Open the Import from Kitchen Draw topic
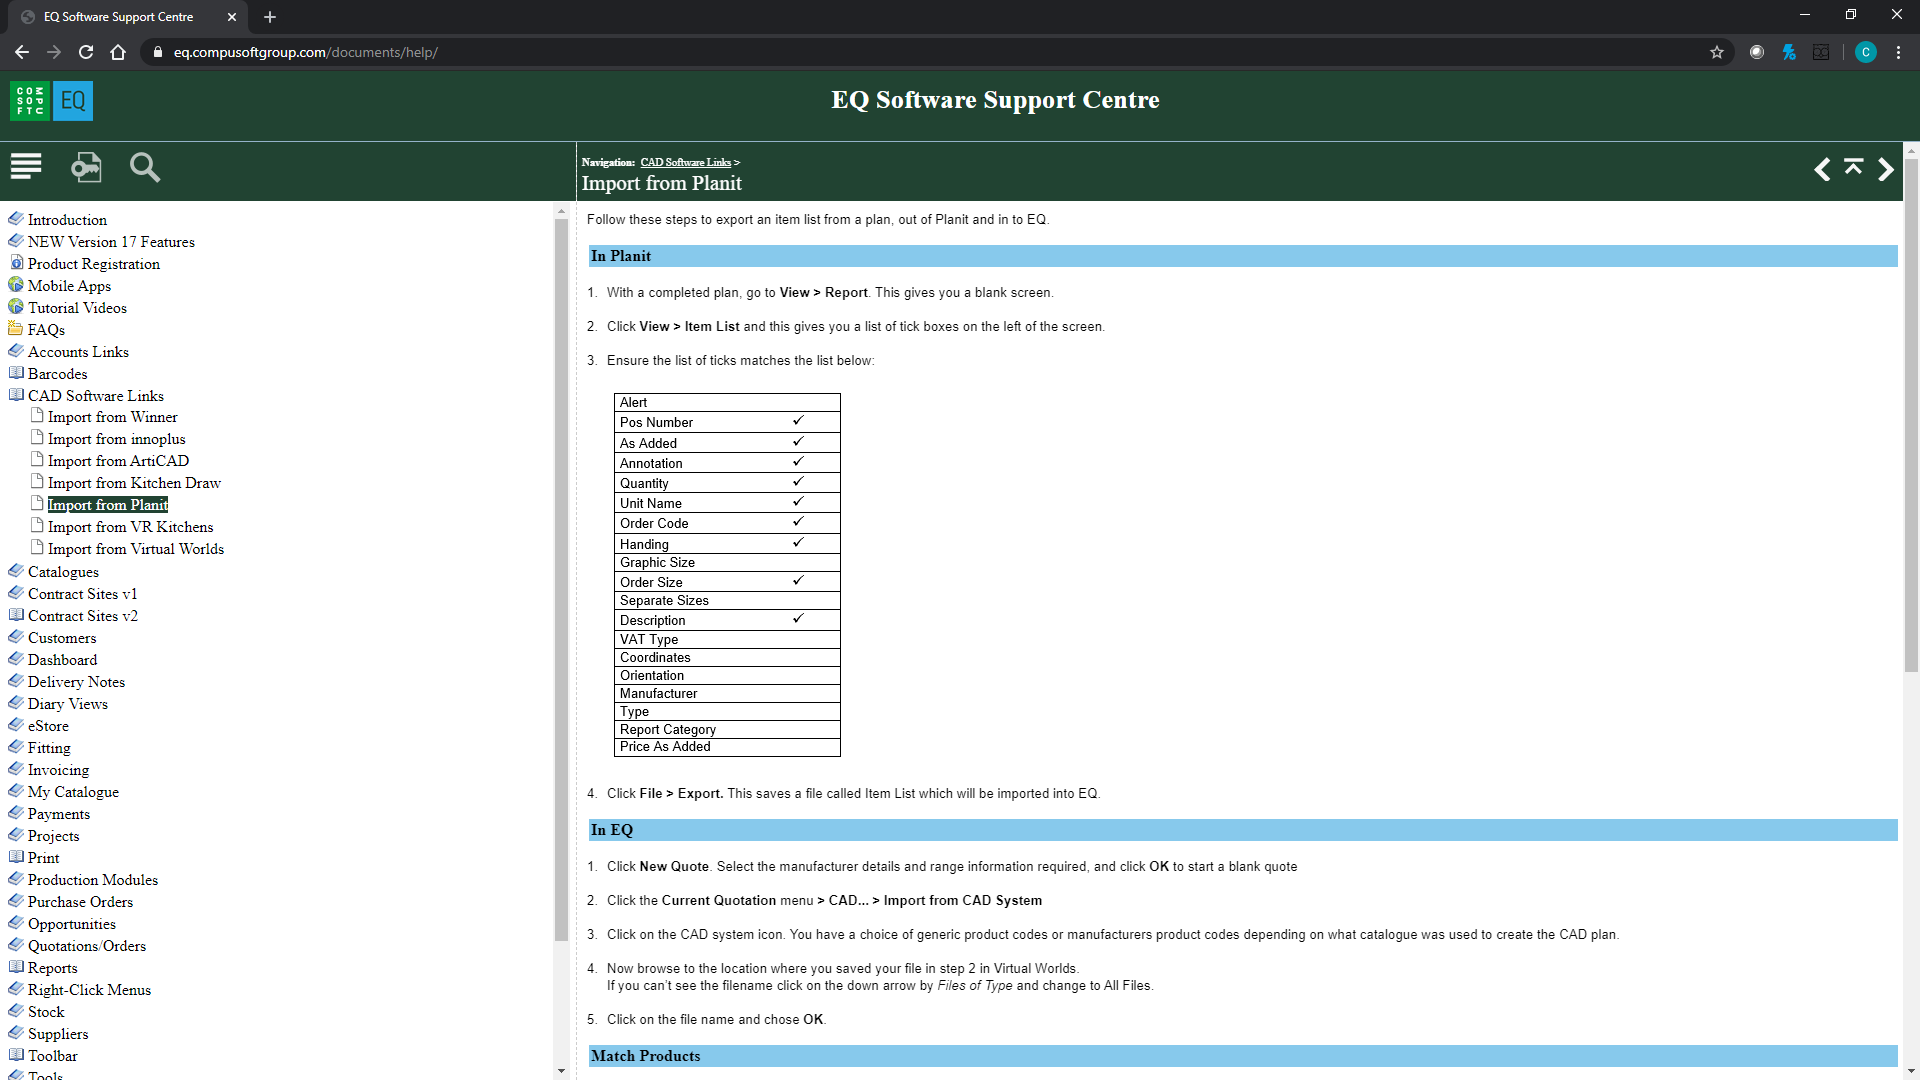 point(134,482)
